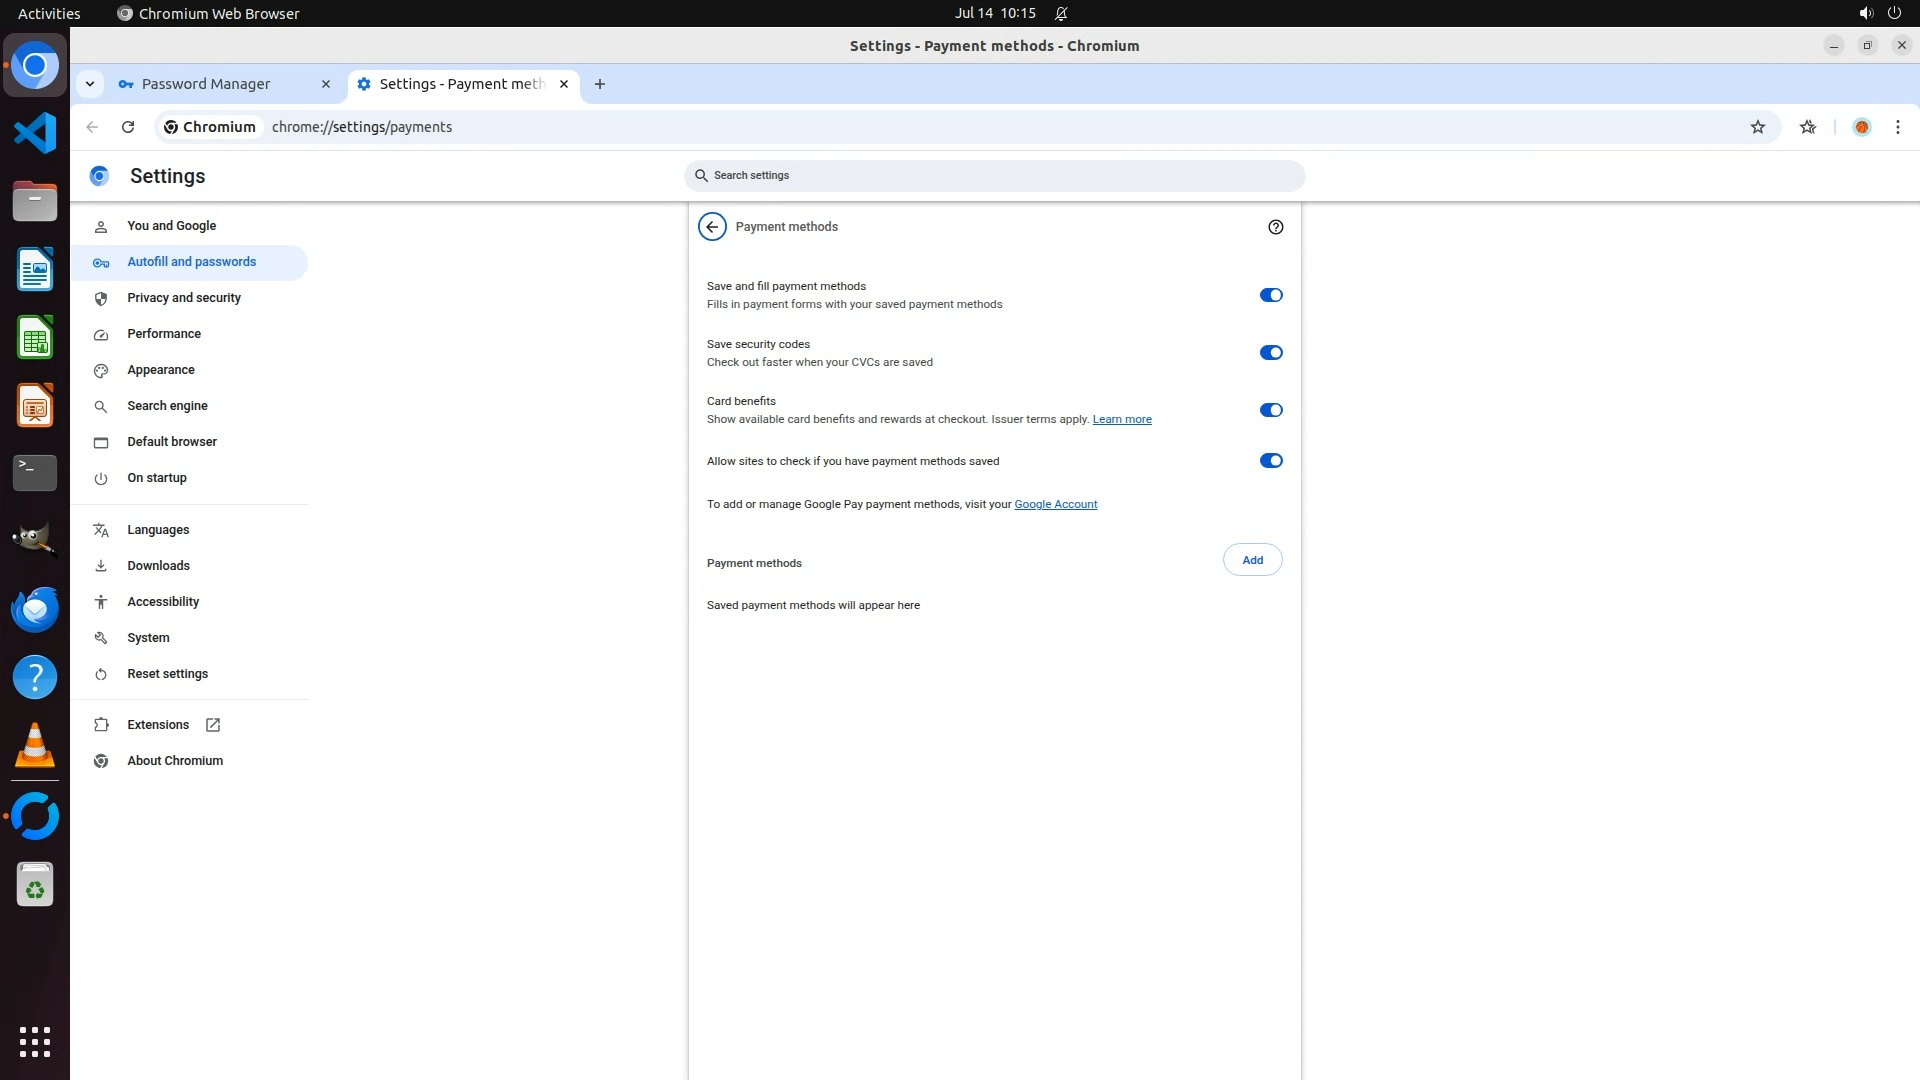
Task: Open all bookmarks icon in toolbar
Action: coord(1807,127)
